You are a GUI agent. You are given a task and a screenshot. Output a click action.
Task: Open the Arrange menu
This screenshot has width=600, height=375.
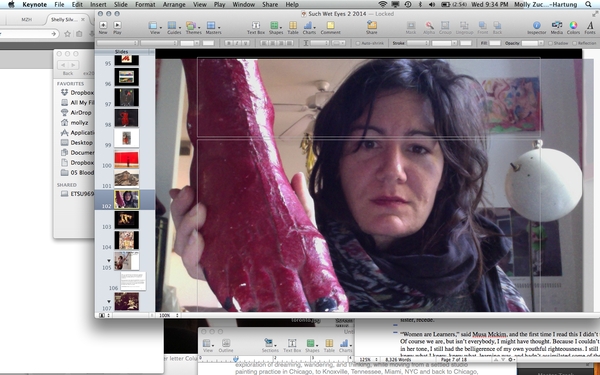[x=174, y=5]
